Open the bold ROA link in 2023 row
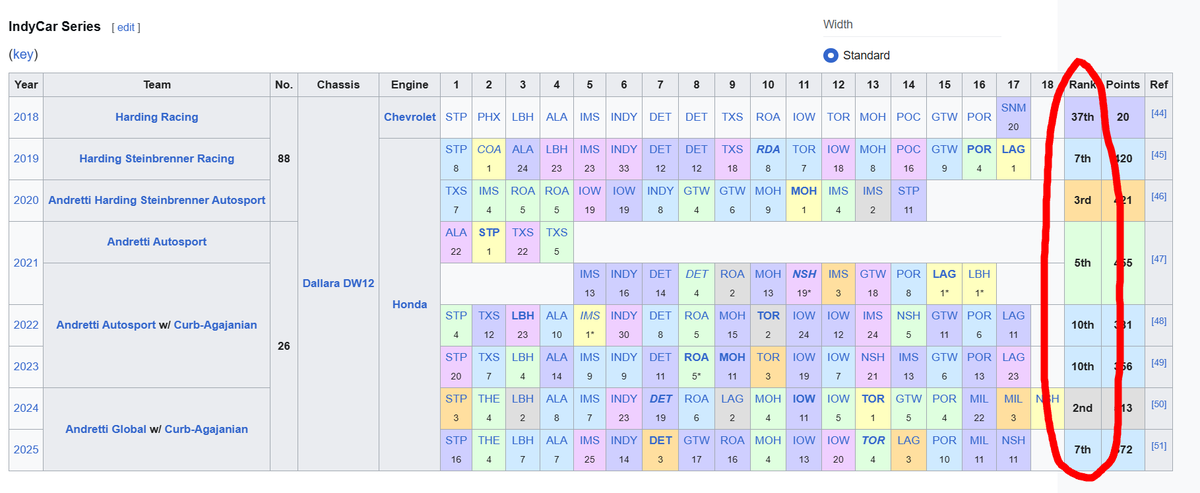This screenshot has width=1200, height=493. [x=696, y=357]
